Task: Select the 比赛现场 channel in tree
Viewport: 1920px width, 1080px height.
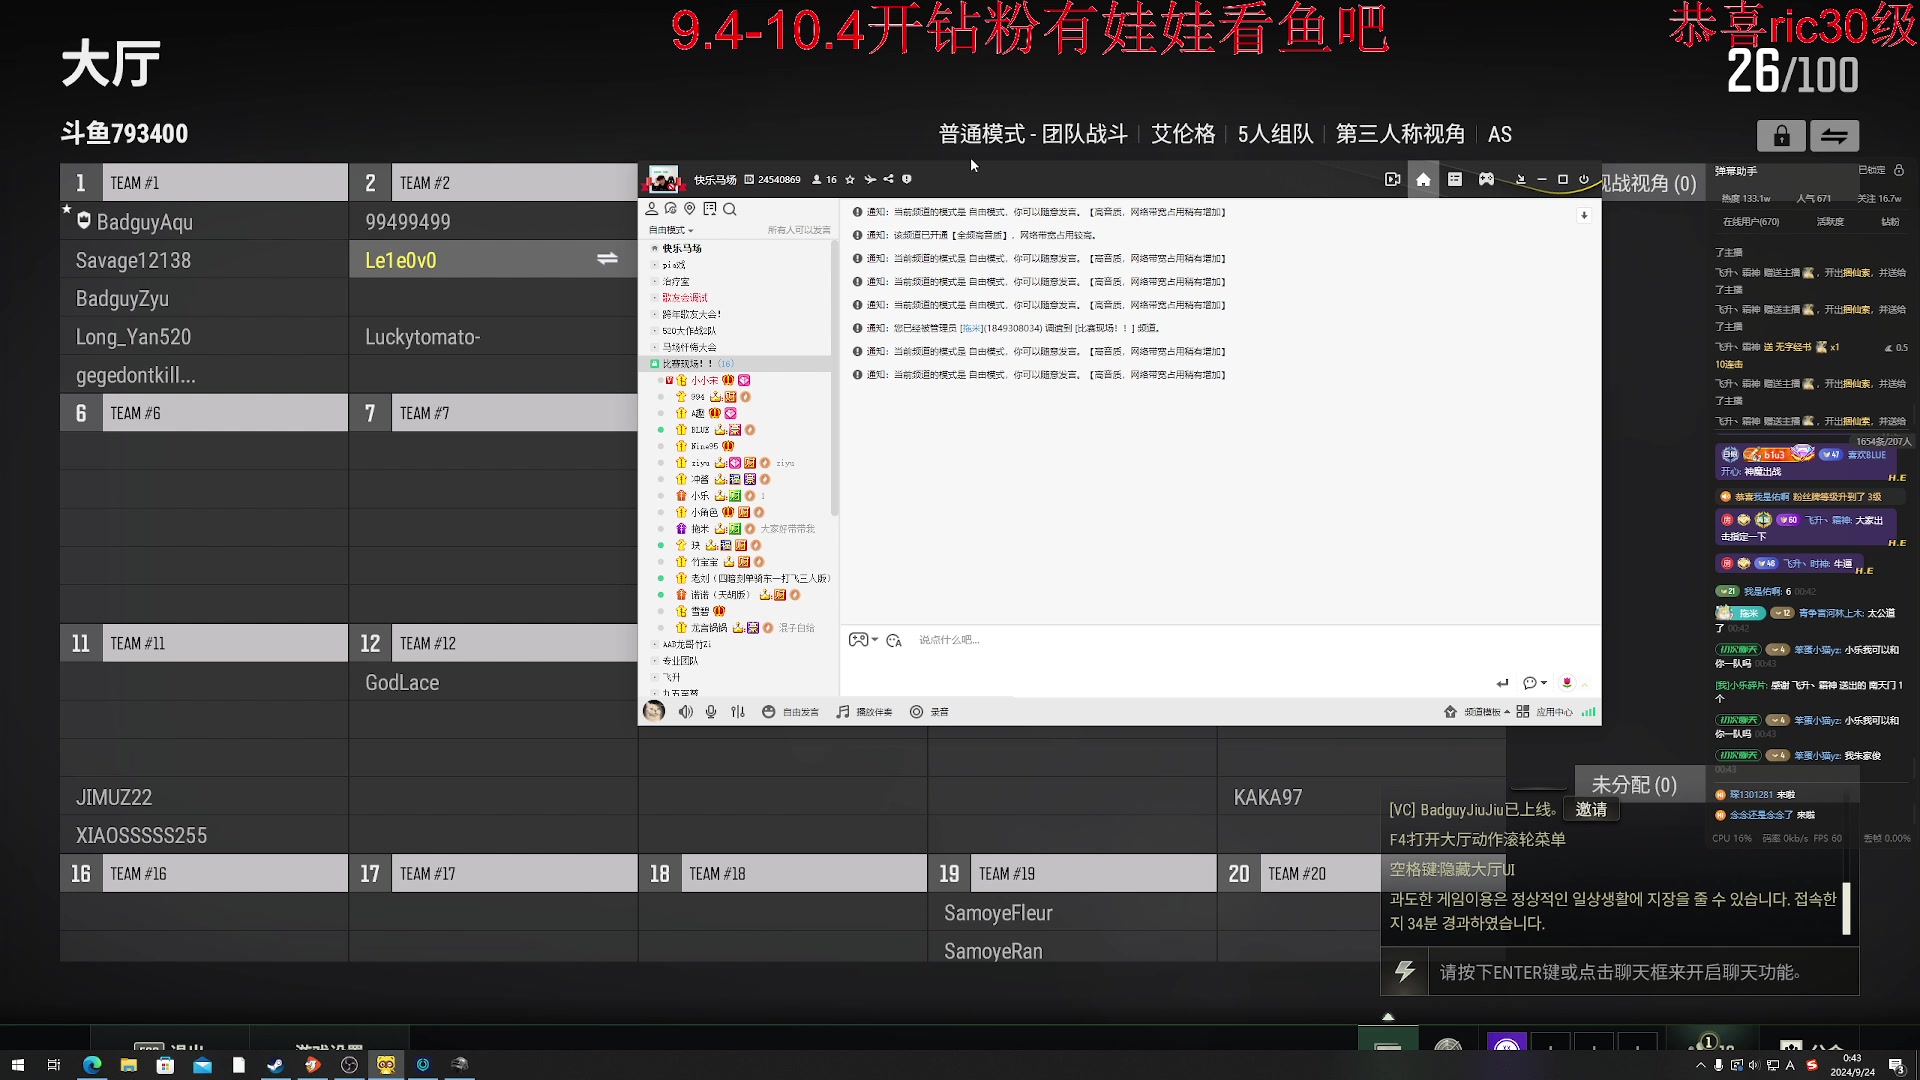Action: coord(735,364)
